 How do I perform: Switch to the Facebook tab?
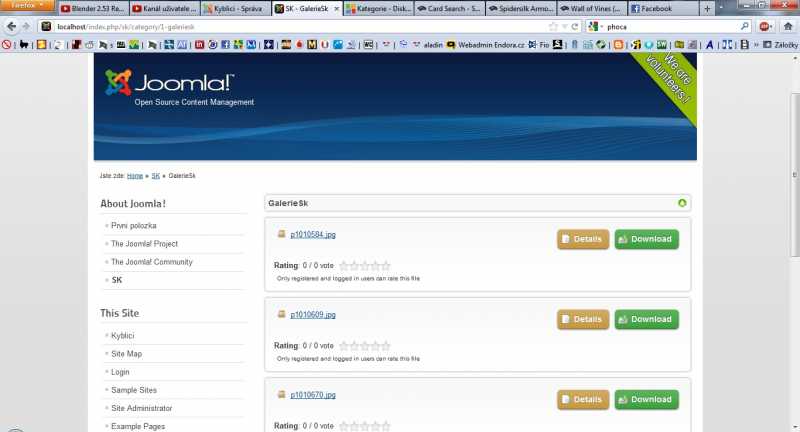(x=666, y=8)
